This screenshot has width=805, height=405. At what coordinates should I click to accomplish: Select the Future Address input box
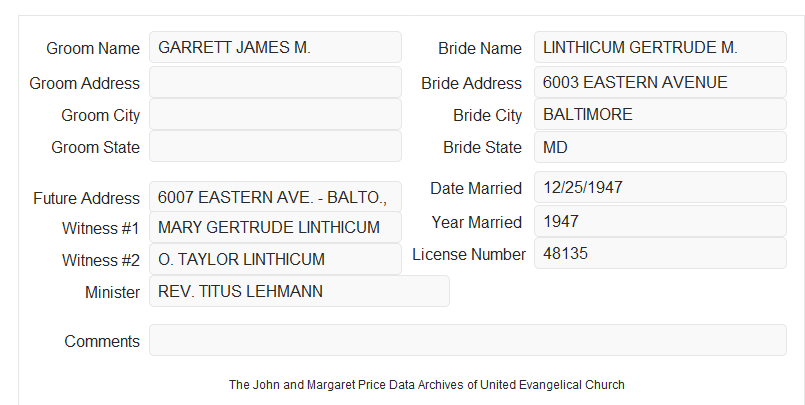coord(275,197)
